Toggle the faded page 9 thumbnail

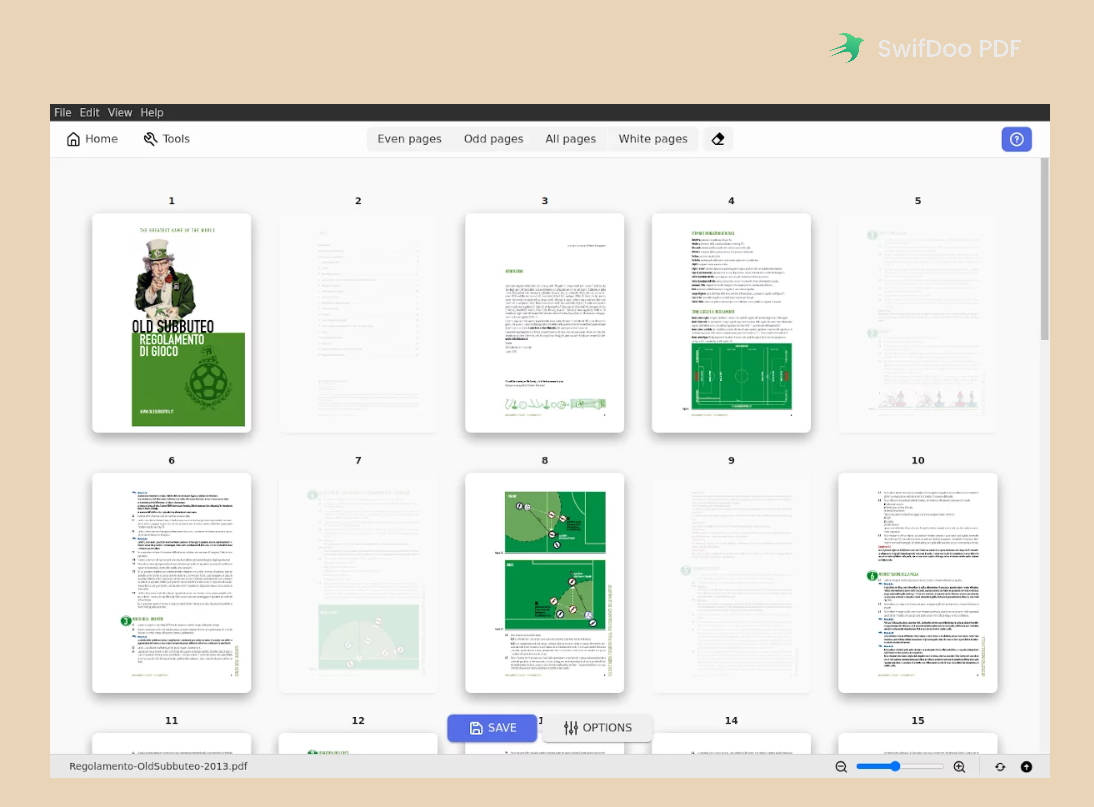[731, 583]
